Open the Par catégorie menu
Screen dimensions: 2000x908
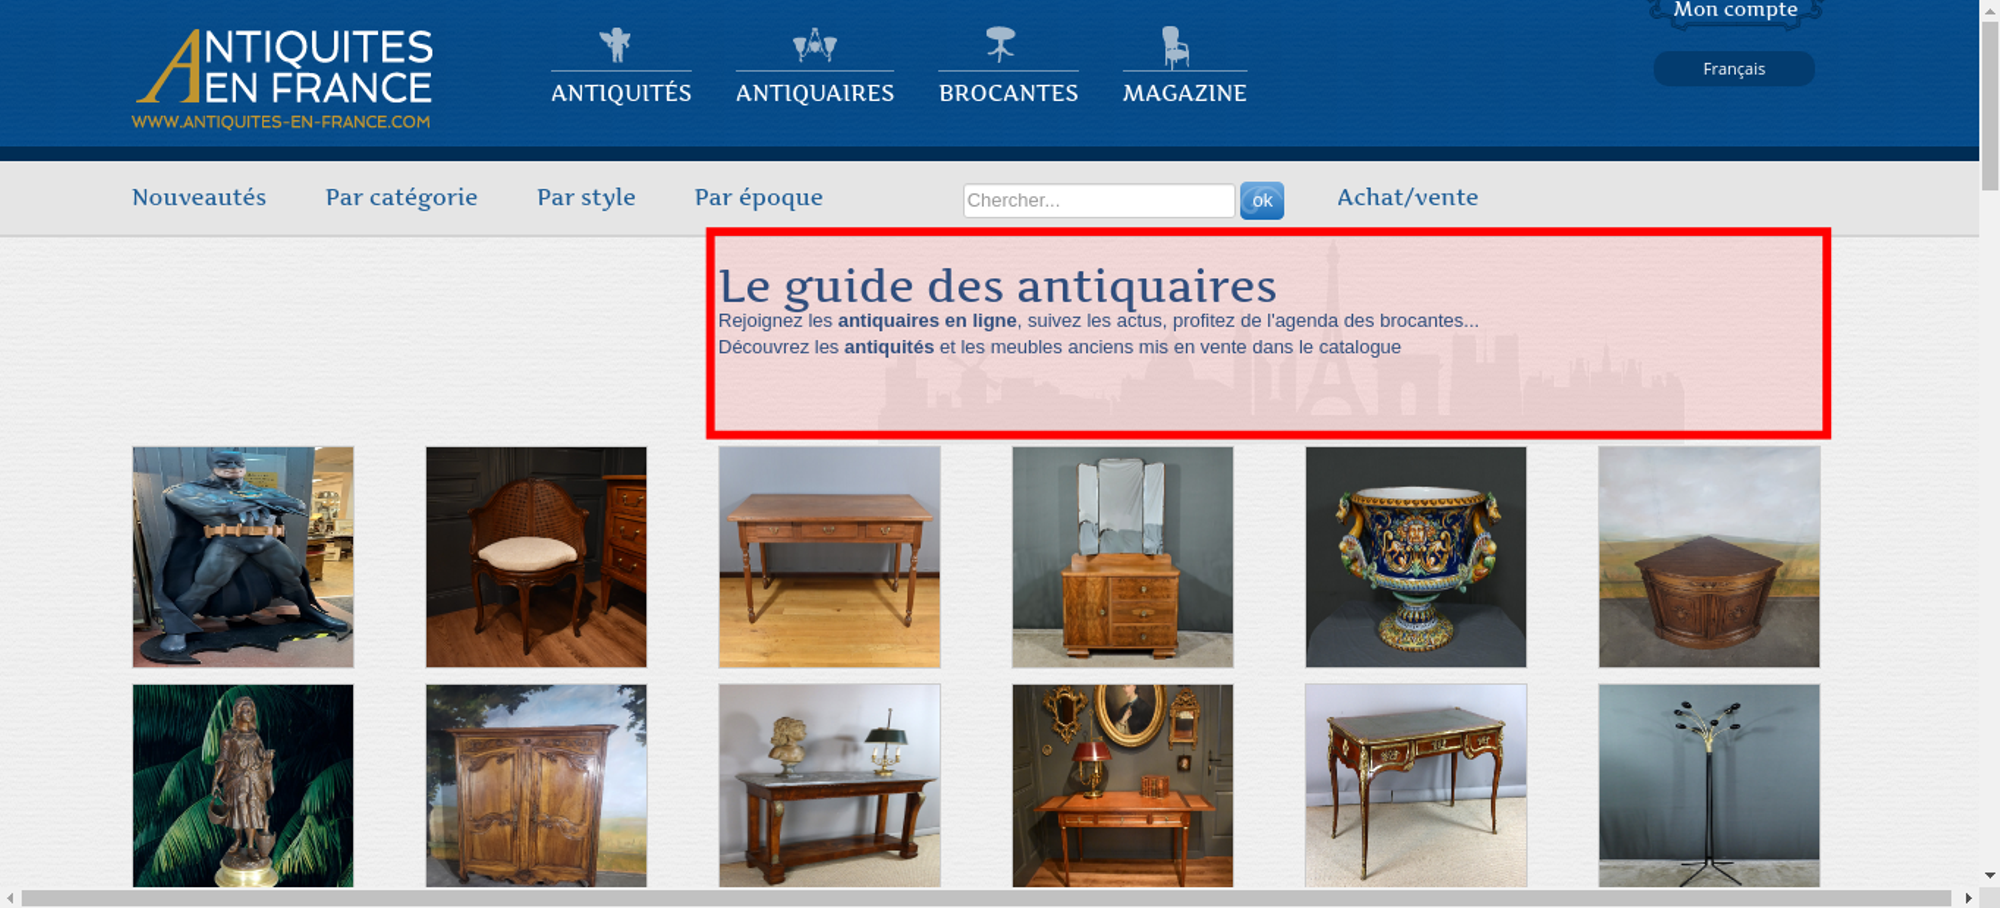[x=401, y=197]
